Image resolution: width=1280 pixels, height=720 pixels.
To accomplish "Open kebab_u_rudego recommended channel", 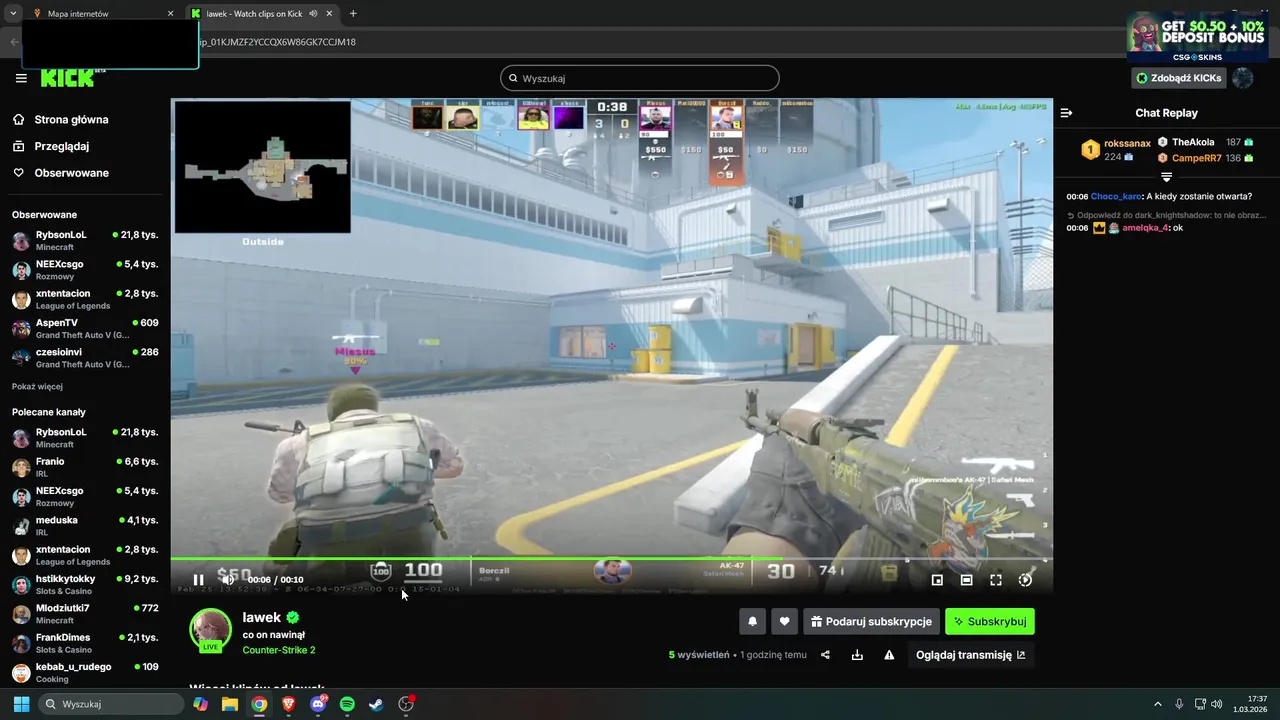I will tap(85, 672).
